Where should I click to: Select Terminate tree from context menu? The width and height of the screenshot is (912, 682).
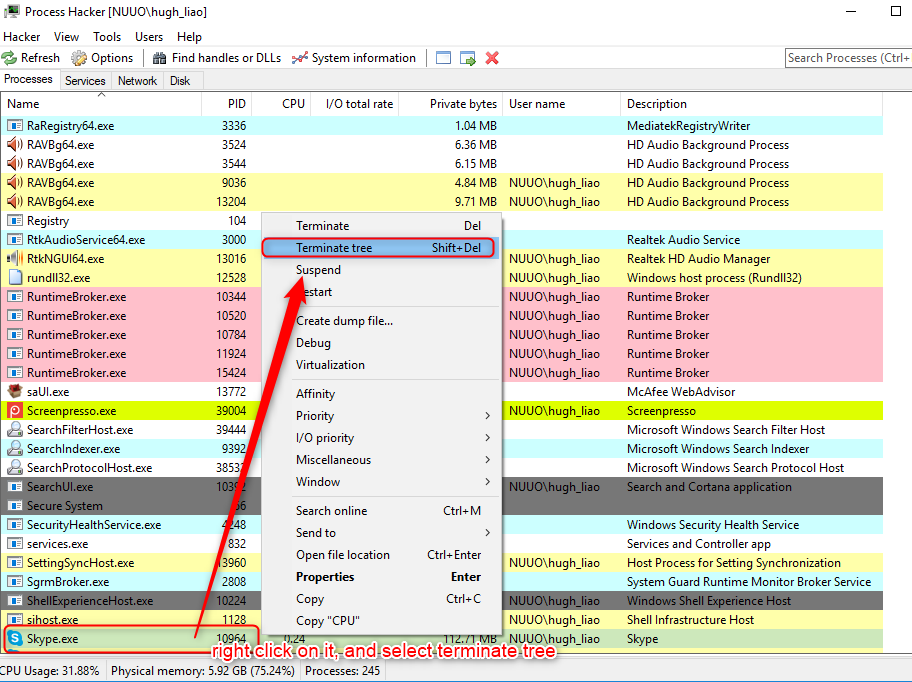[x=378, y=248]
